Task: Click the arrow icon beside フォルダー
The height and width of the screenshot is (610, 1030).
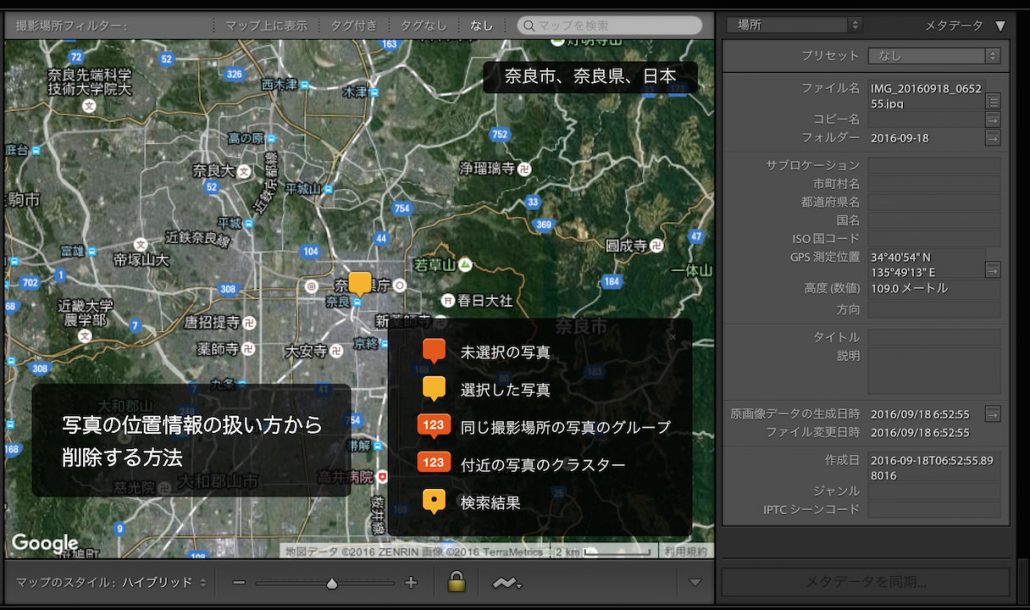Action: (993, 138)
